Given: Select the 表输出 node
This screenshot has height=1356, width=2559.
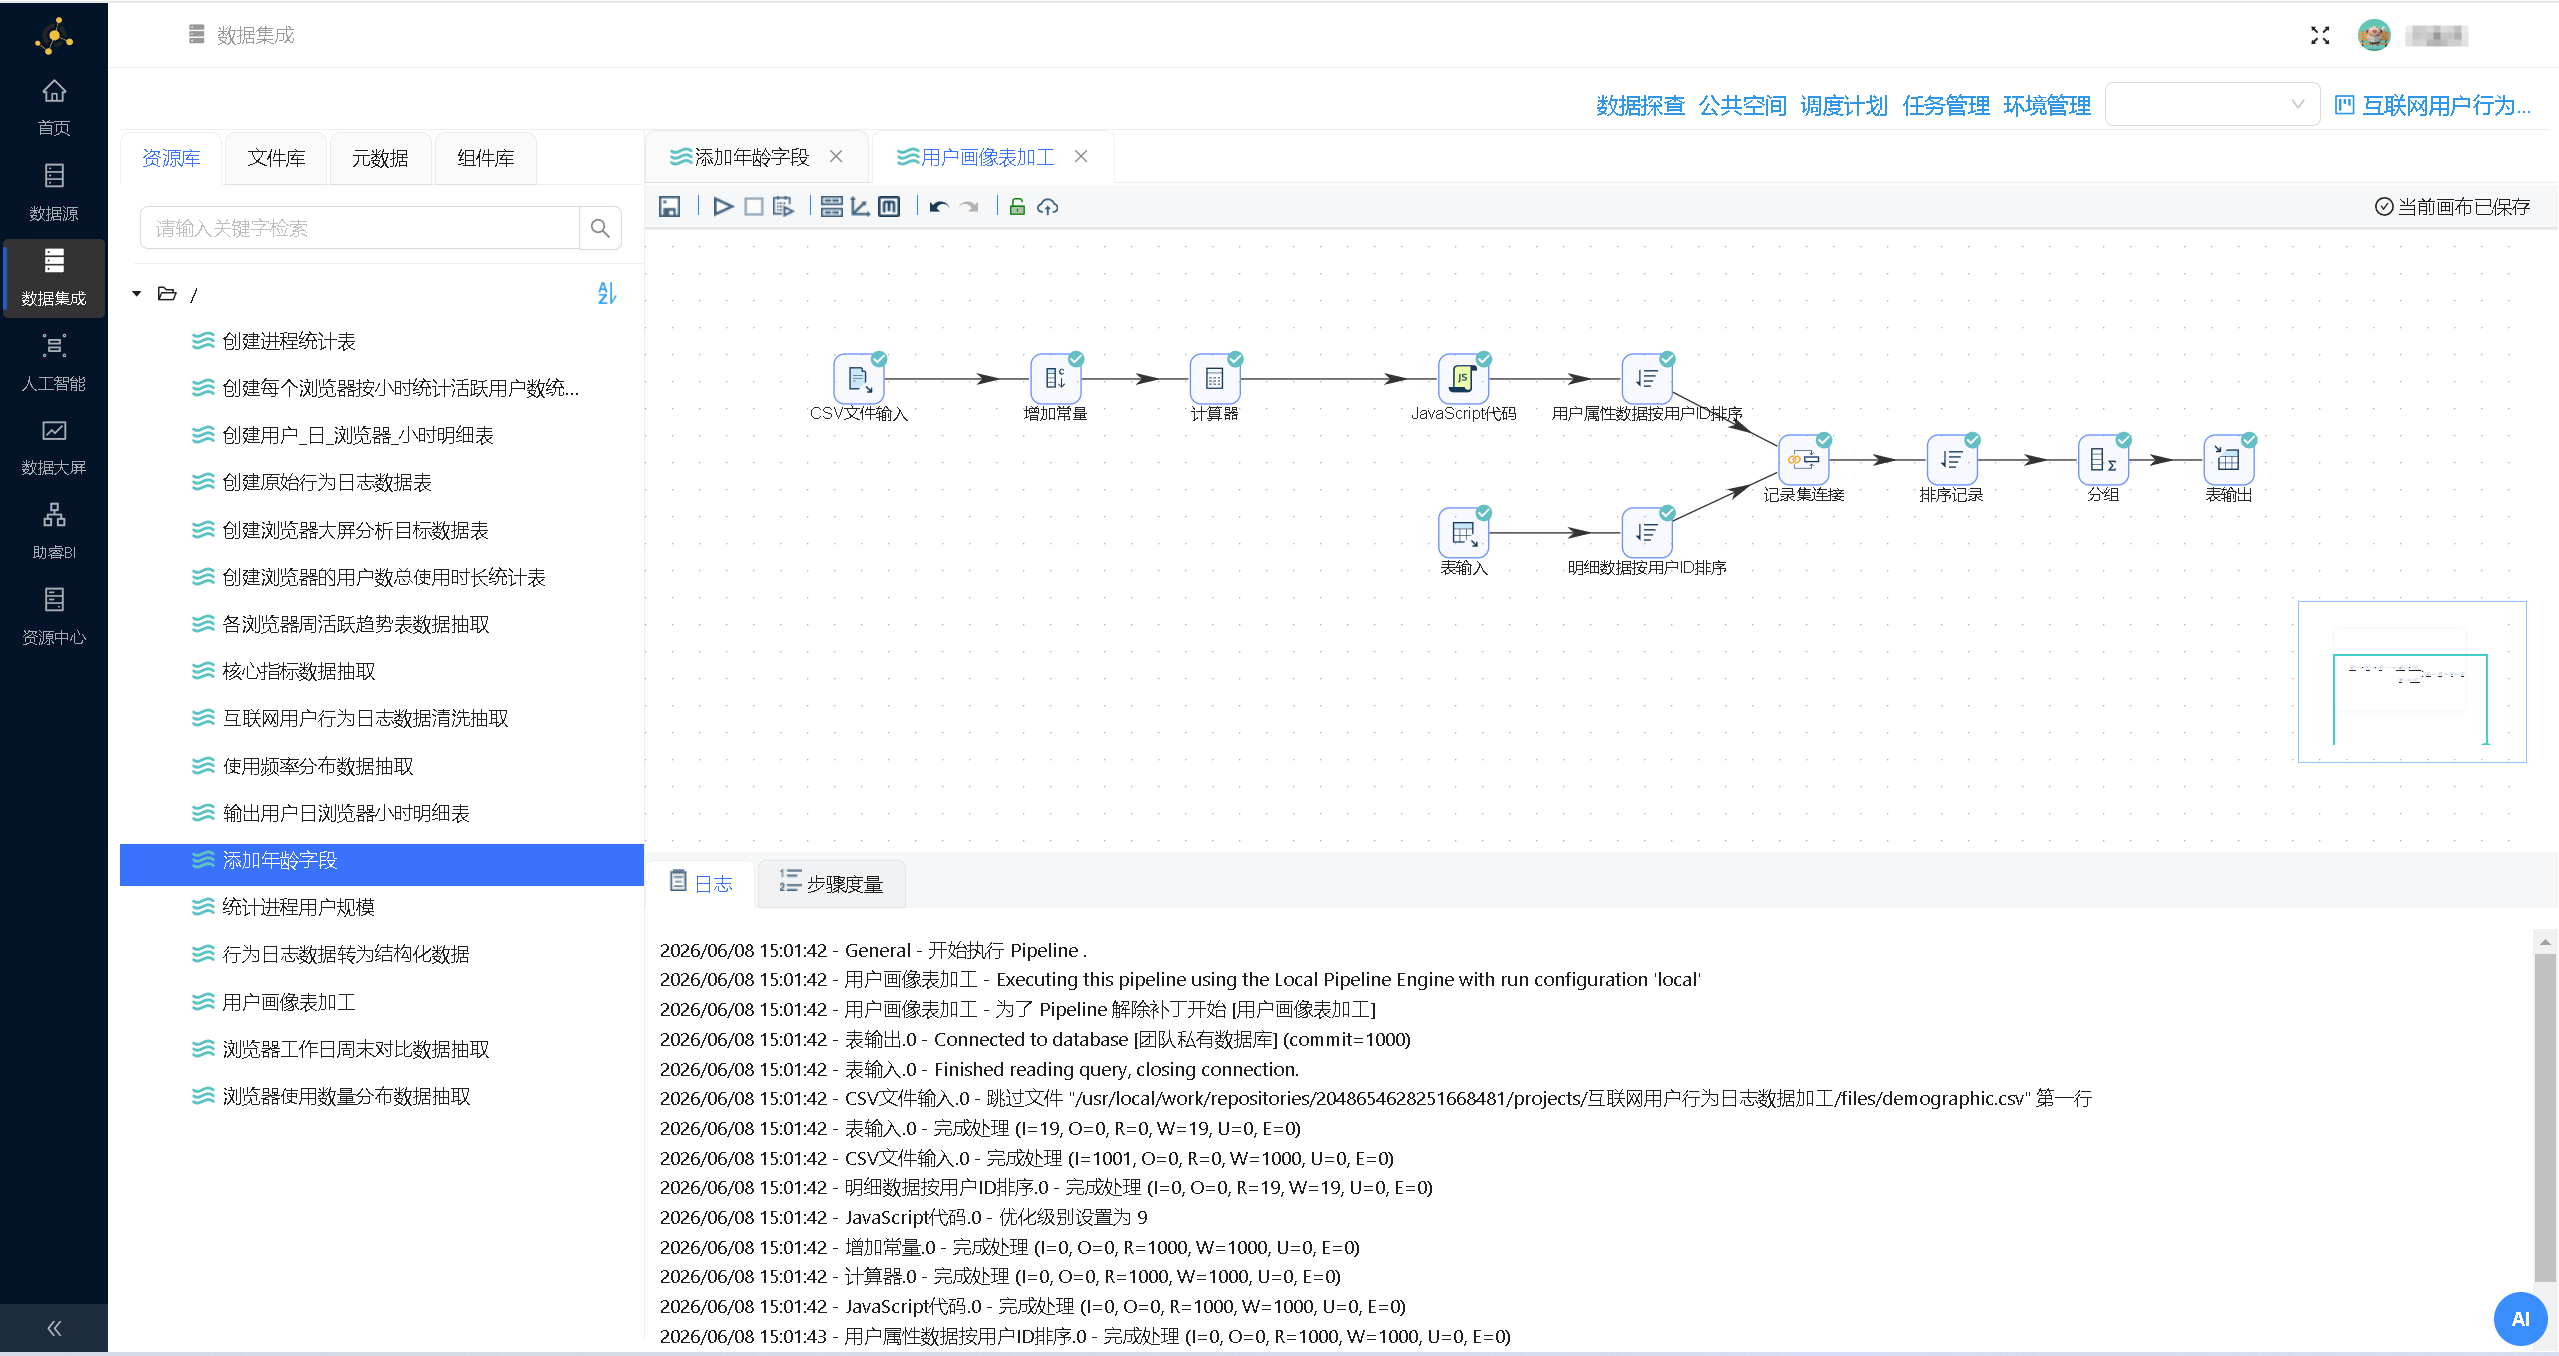Looking at the screenshot, I should pos(2228,460).
